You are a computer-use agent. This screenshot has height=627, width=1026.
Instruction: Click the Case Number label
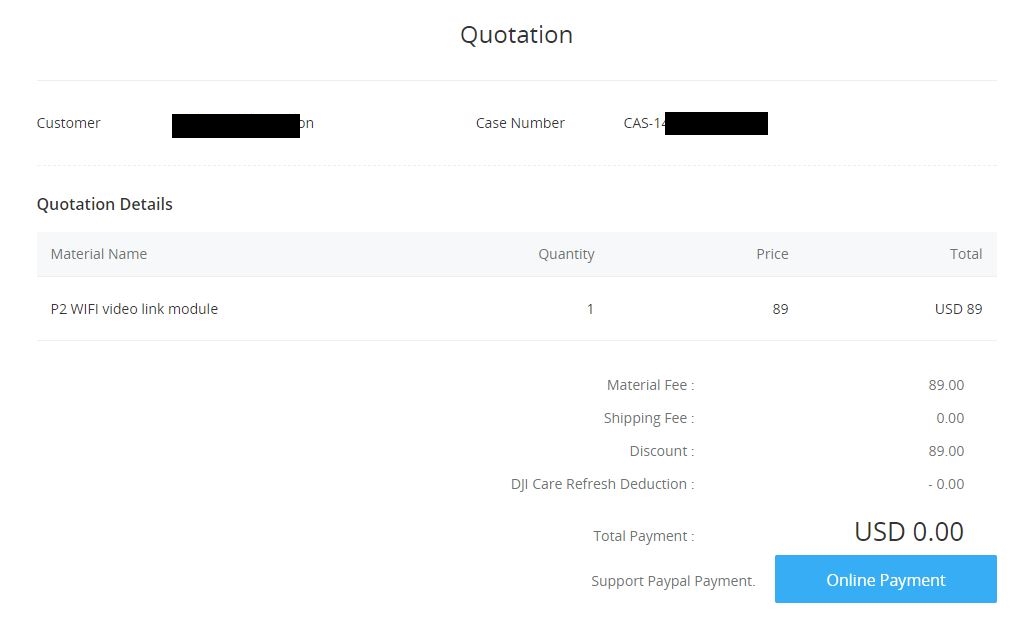coord(520,123)
